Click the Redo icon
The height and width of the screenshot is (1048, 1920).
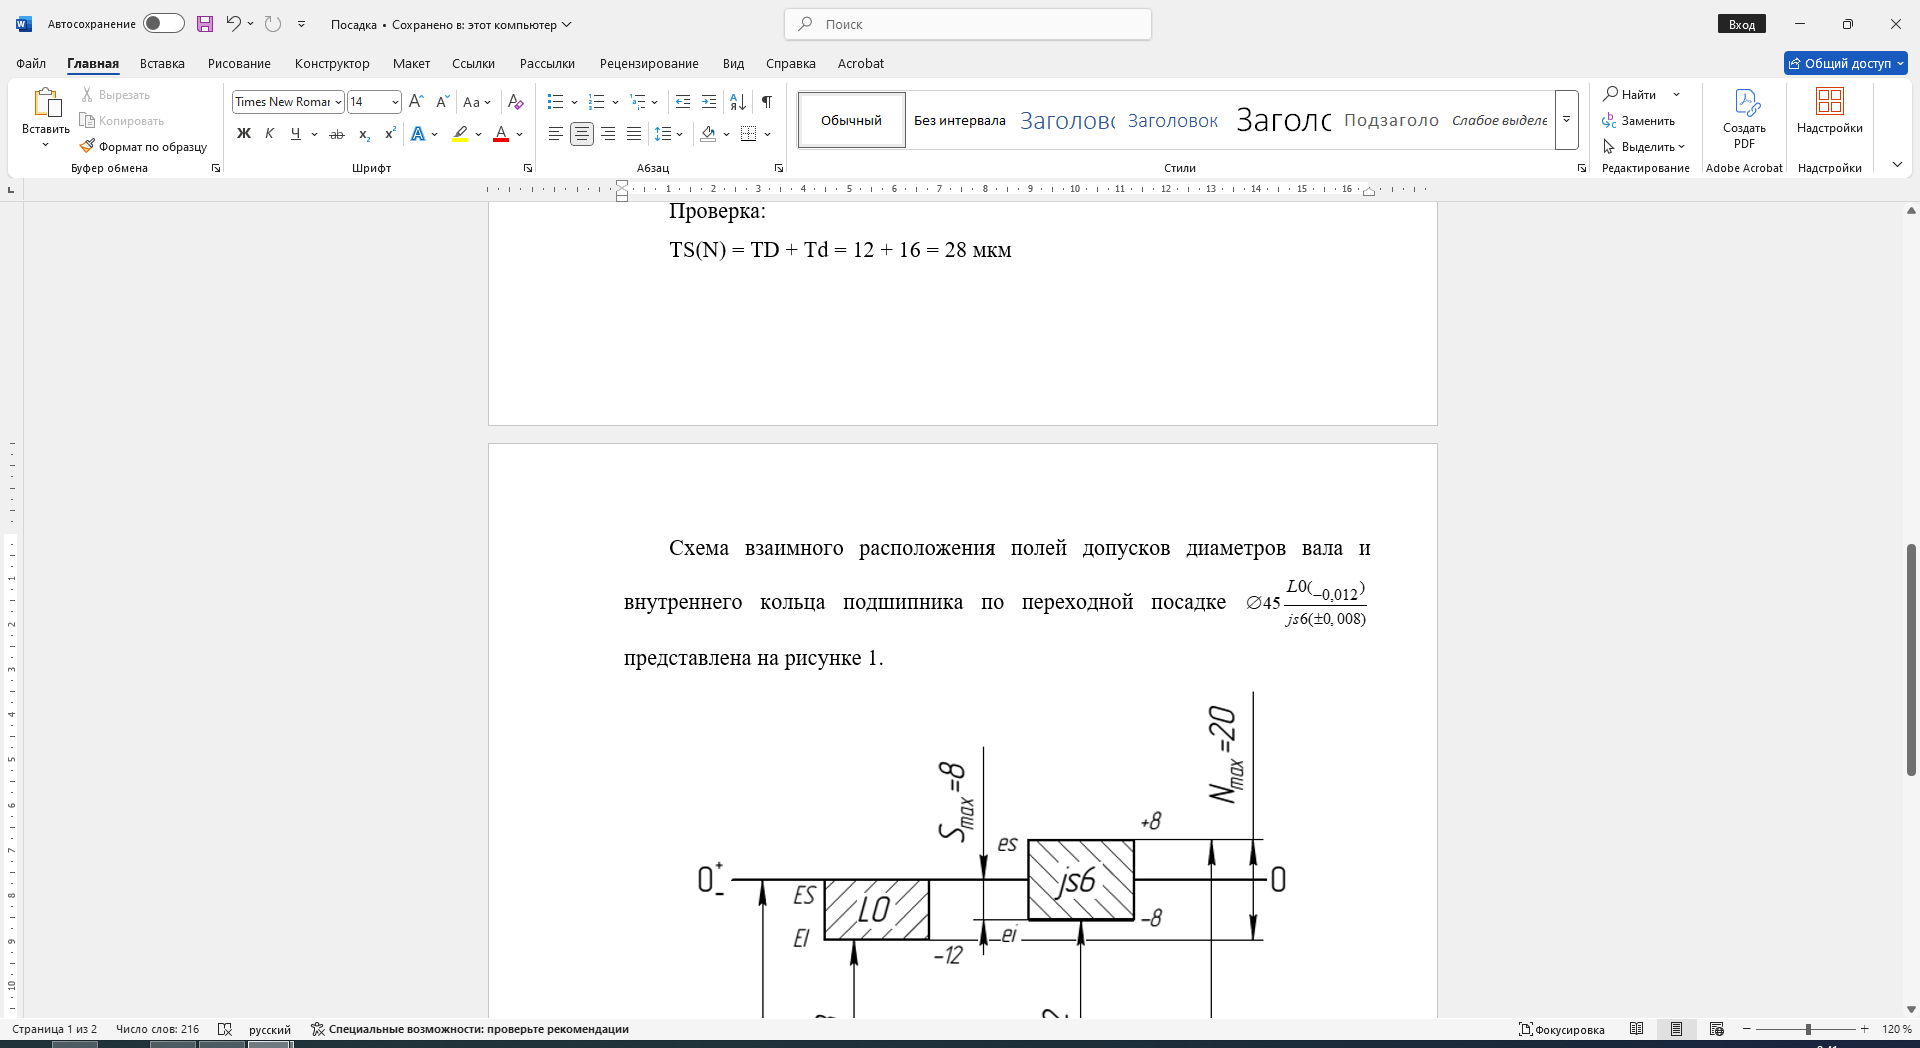pyautogui.click(x=273, y=24)
